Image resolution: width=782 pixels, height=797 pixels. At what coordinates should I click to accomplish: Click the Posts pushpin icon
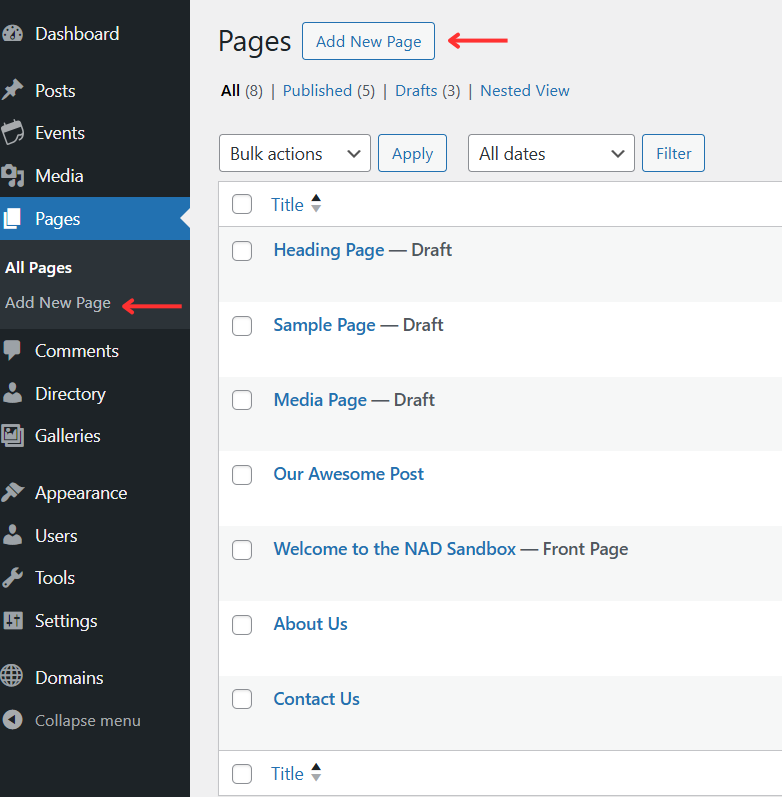(x=12, y=91)
